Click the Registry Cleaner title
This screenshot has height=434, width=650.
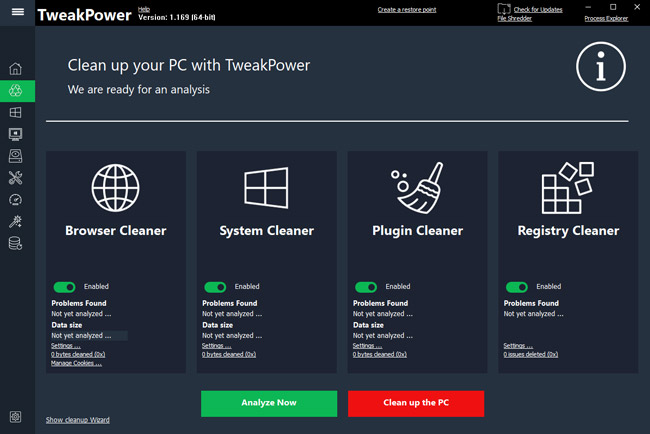pyautogui.click(x=568, y=231)
